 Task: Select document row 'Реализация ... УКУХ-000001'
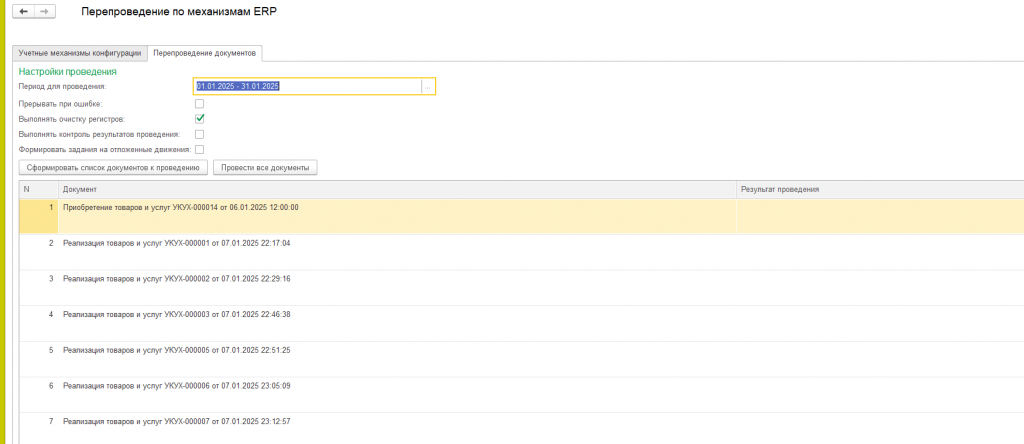point(176,243)
